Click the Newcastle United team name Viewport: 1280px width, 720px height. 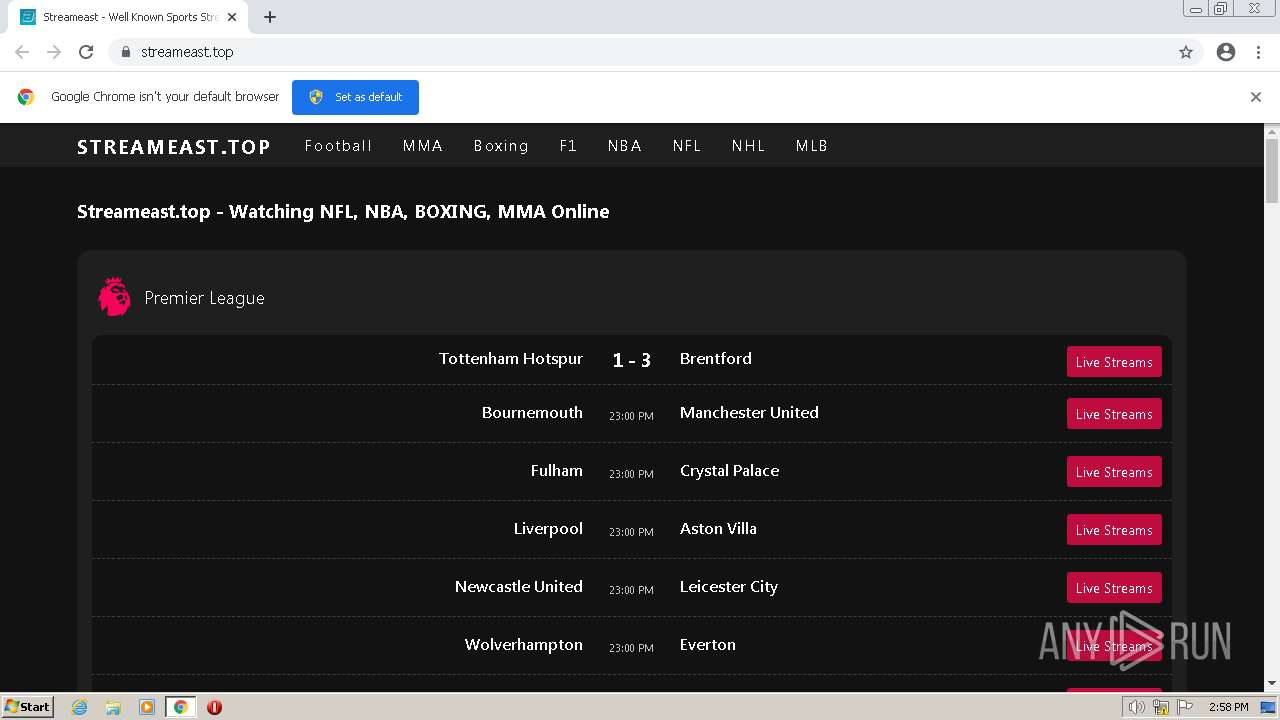[x=519, y=587]
